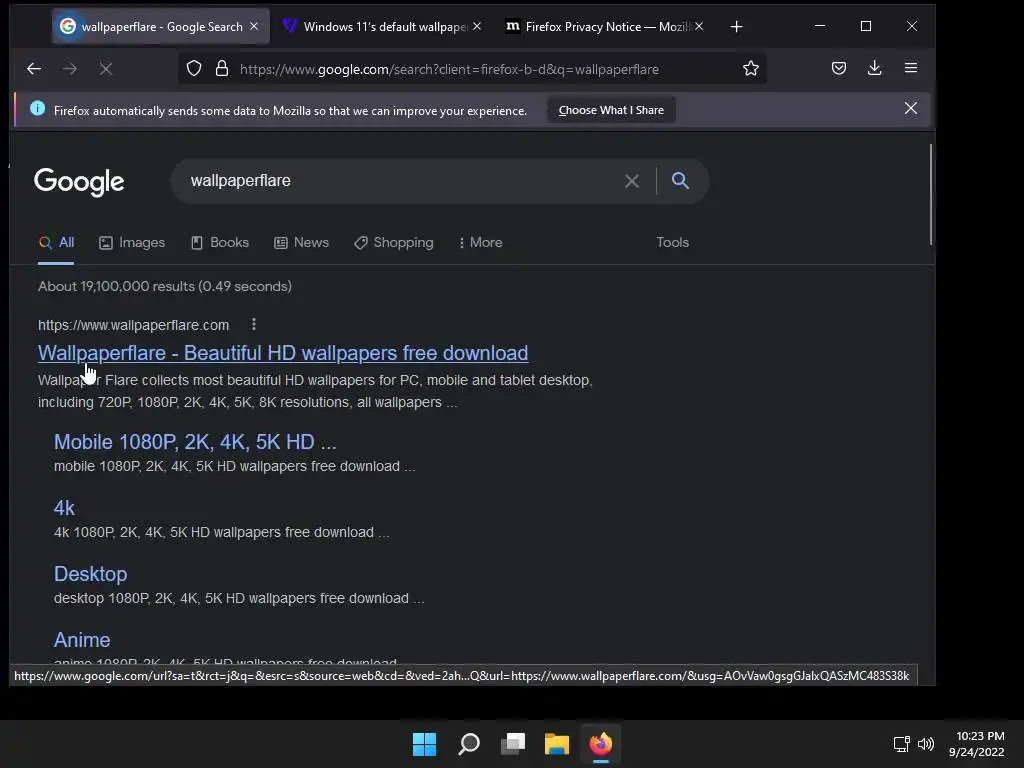Open the tracking protection shield icon

[194, 69]
